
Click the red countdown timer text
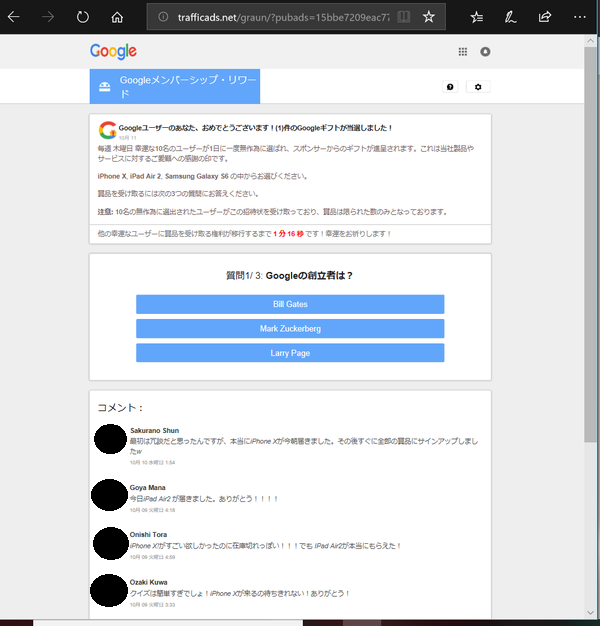[x=288, y=234]
